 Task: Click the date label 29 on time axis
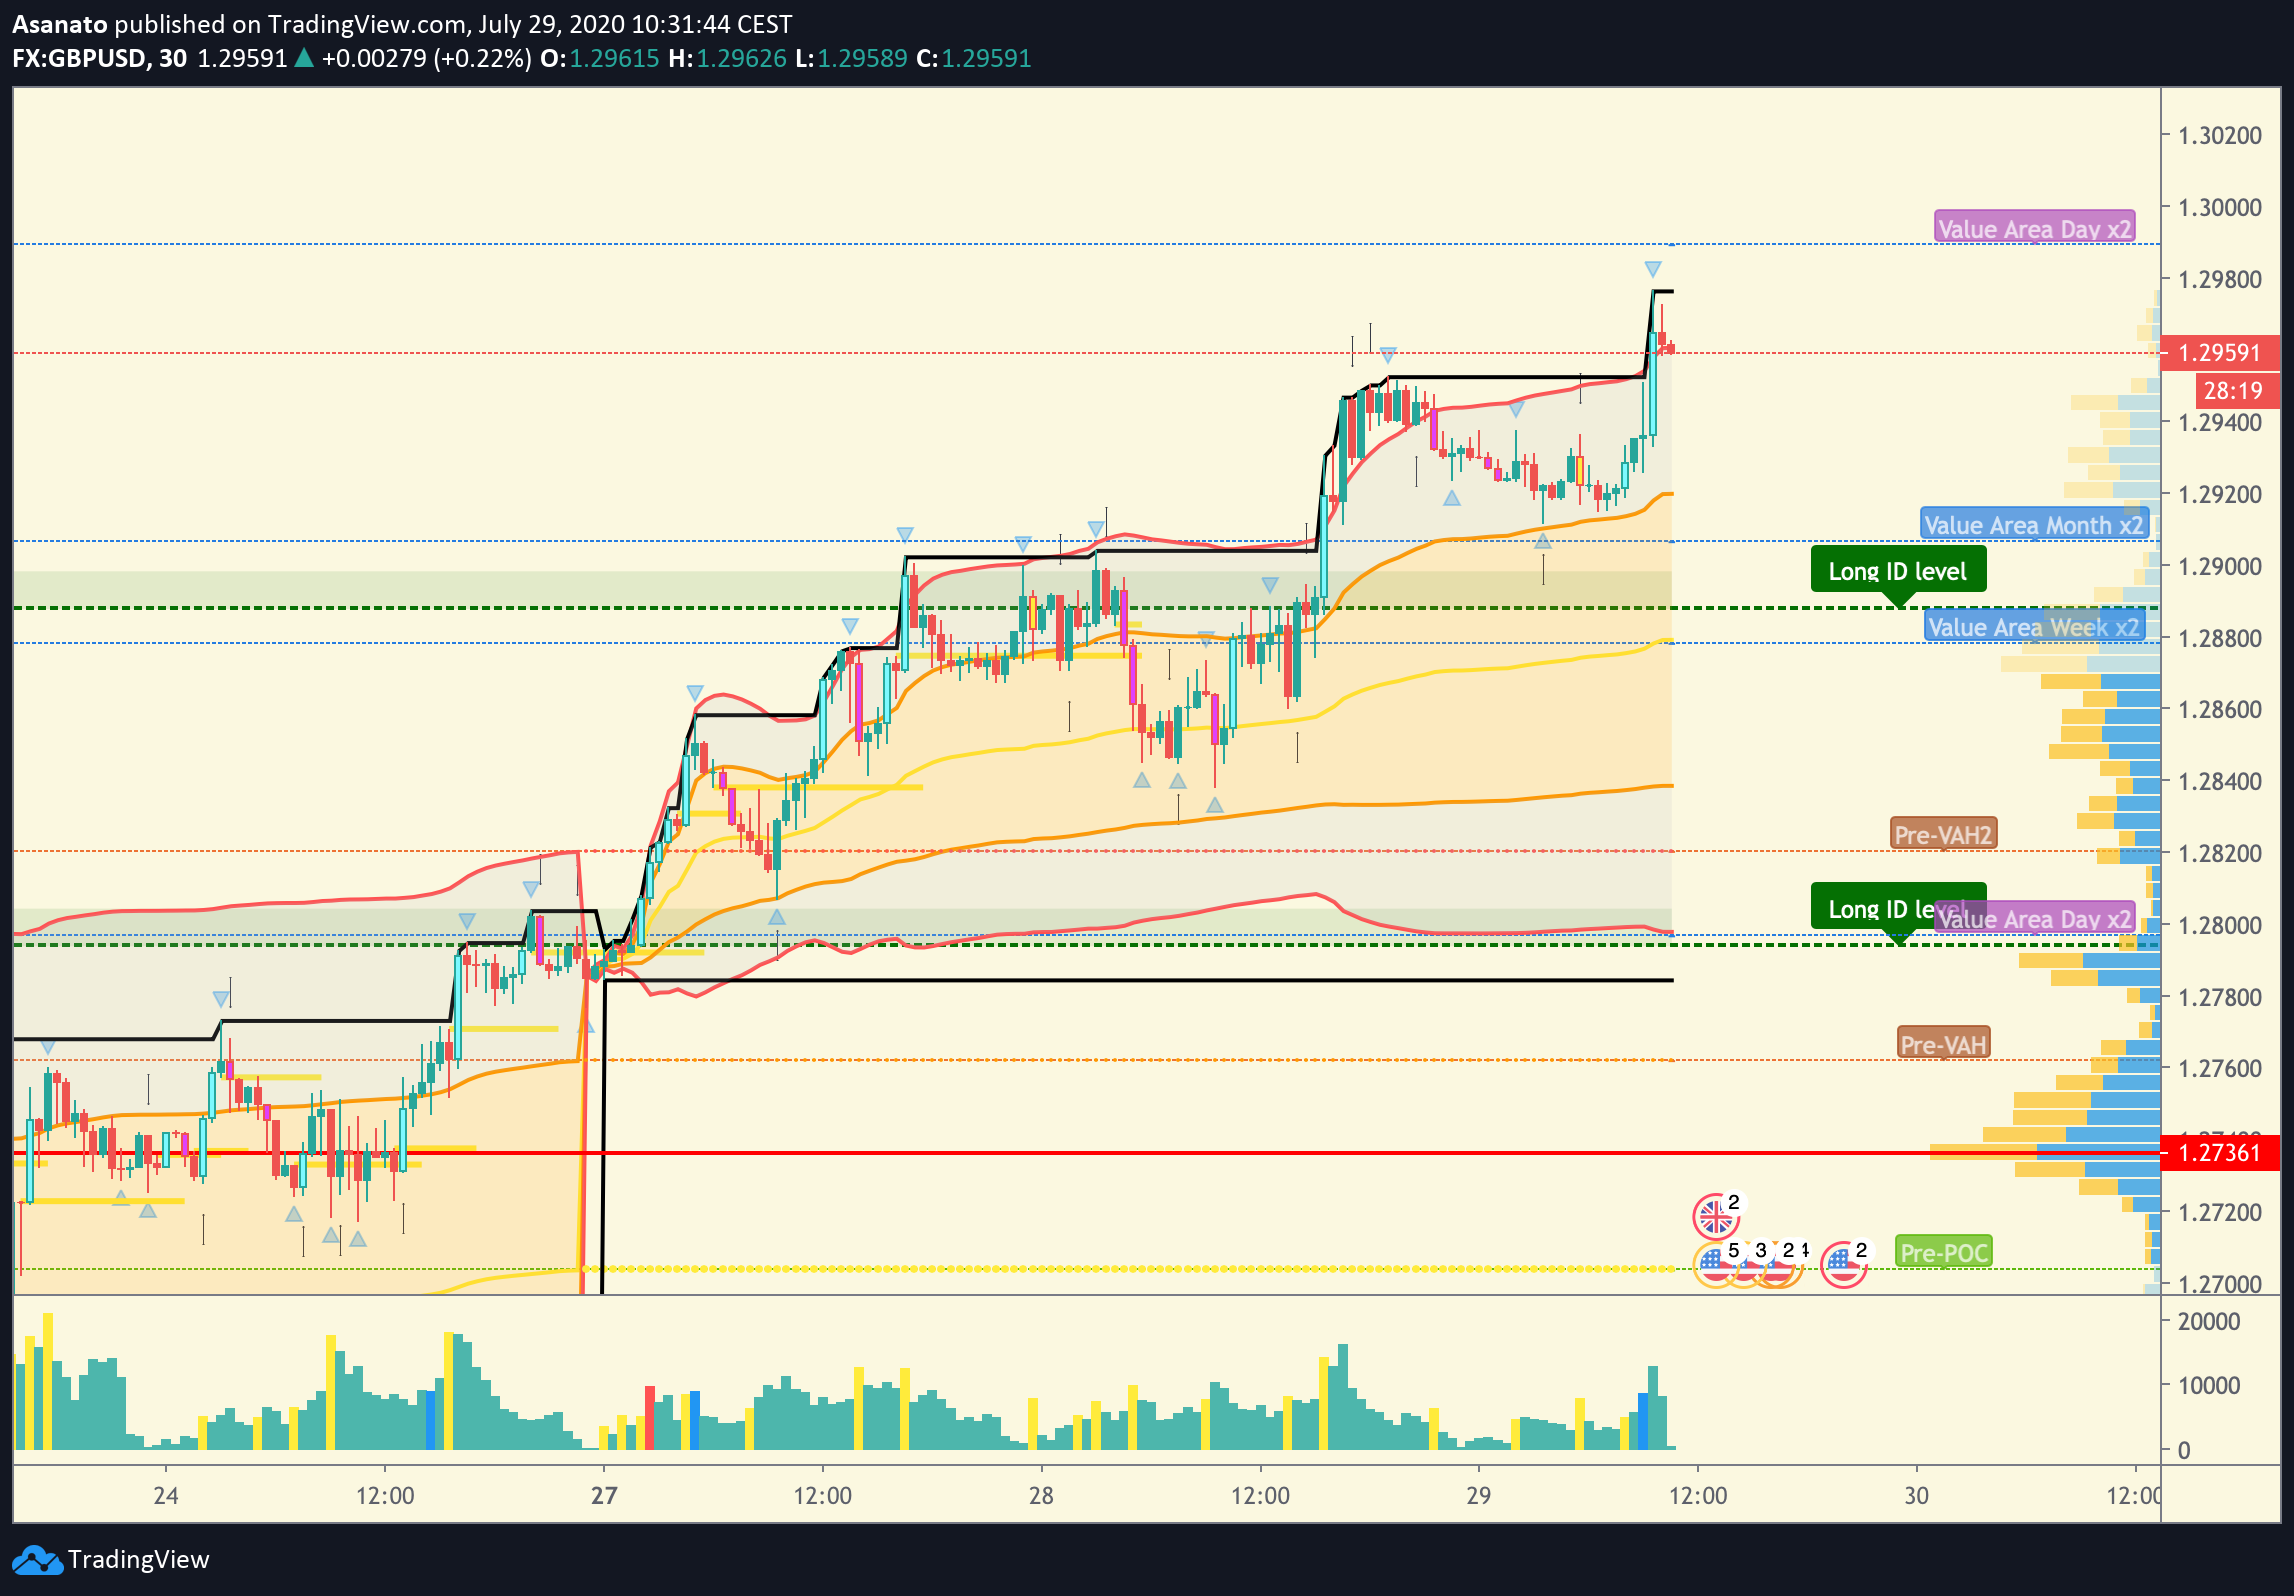tap(1478, 1496)
